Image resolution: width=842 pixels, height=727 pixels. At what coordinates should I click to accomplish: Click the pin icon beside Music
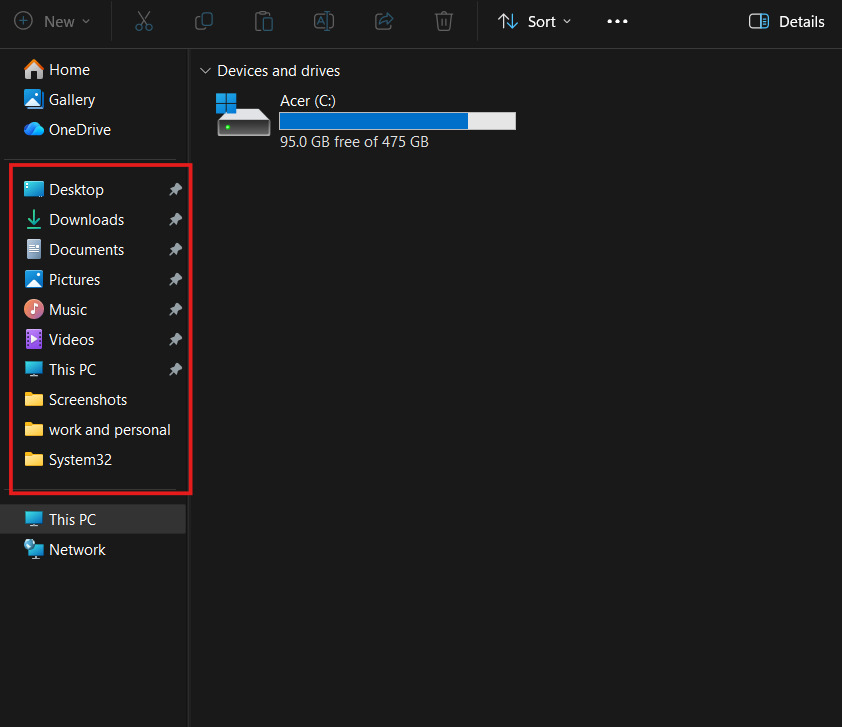(175, 310)
